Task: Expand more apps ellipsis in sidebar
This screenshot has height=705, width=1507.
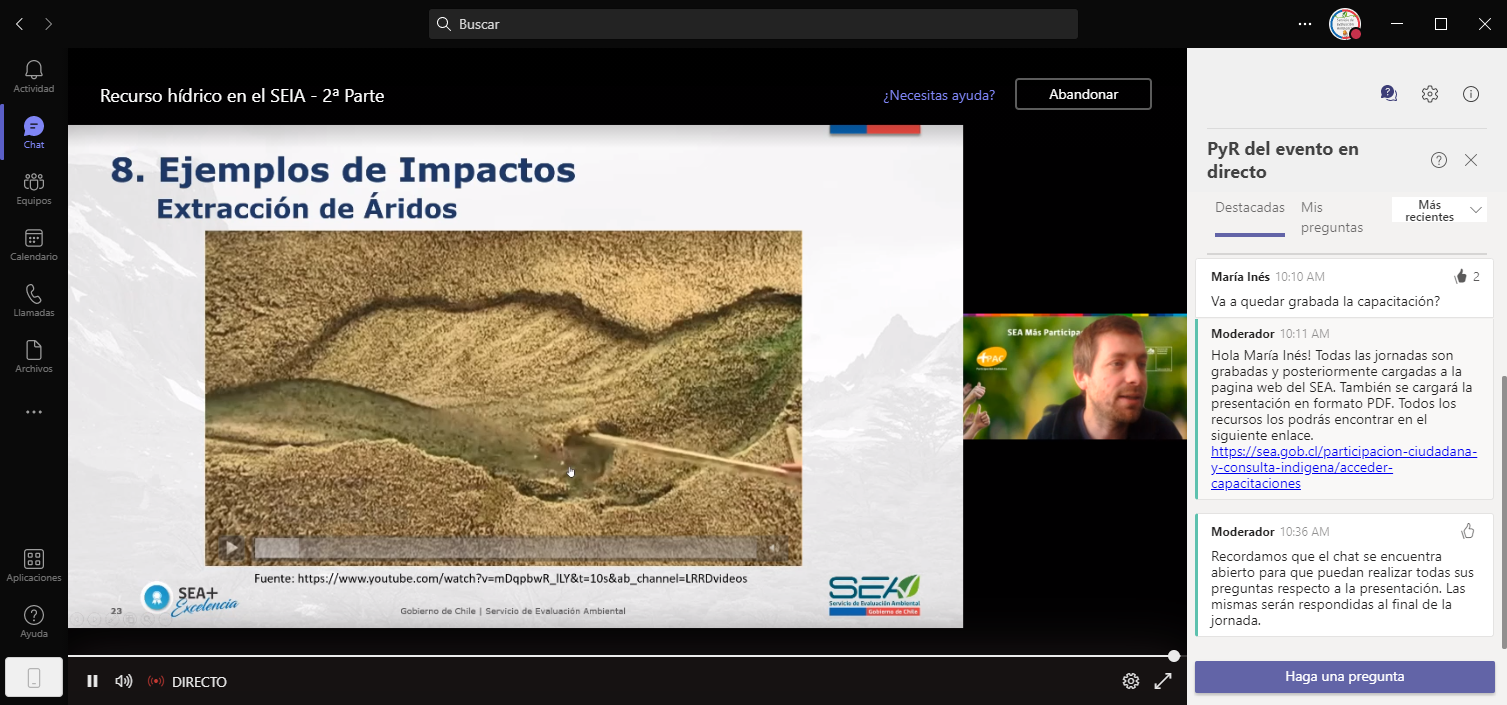Action: (x=34, y=412)
